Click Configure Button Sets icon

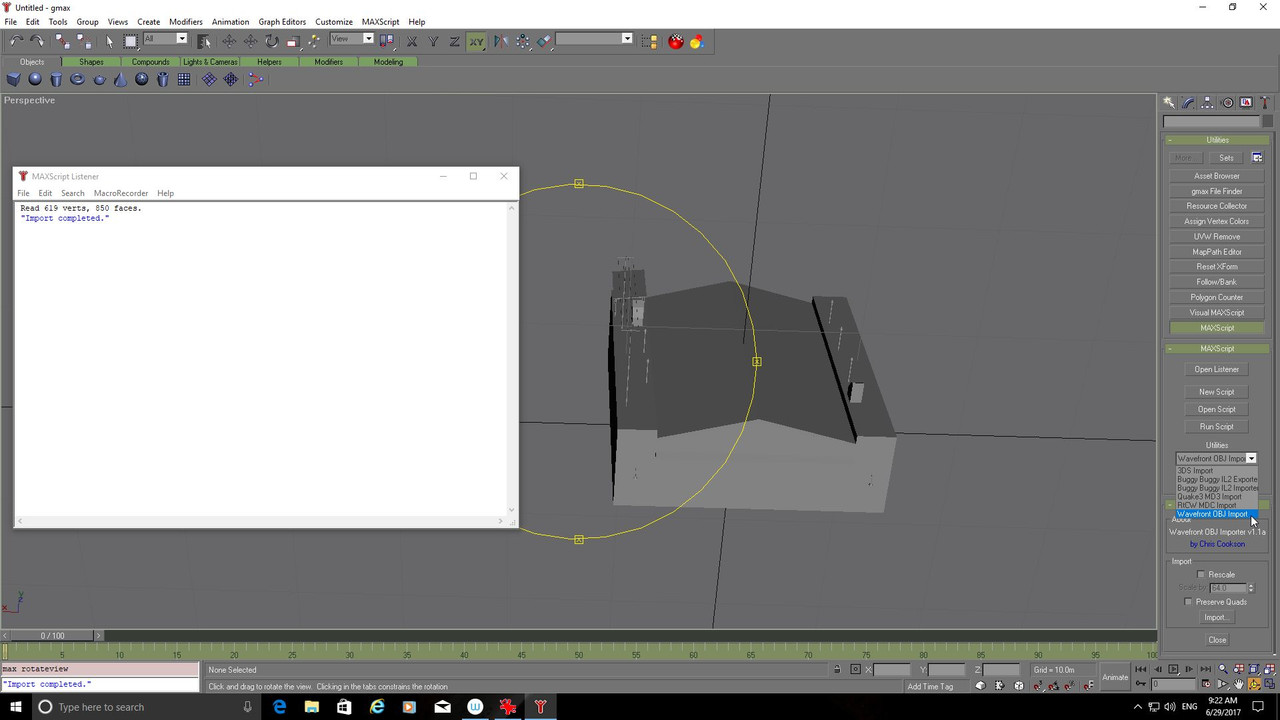coord(1257,157)
